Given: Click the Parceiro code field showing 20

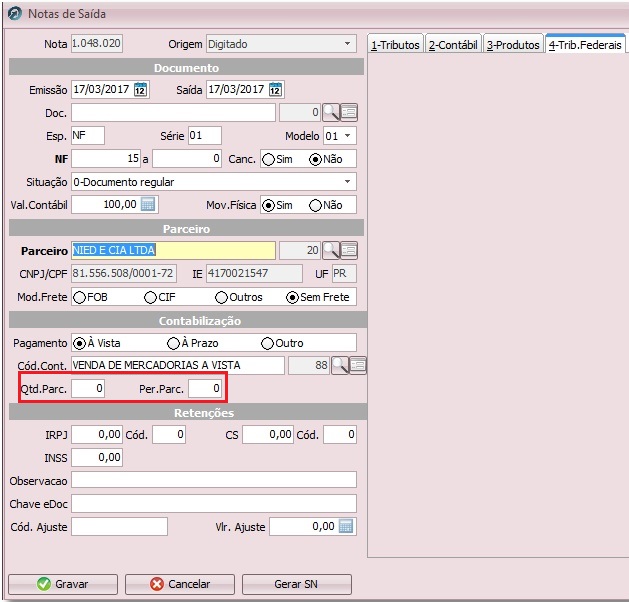Looking at the screenshot, I should 300,251.
